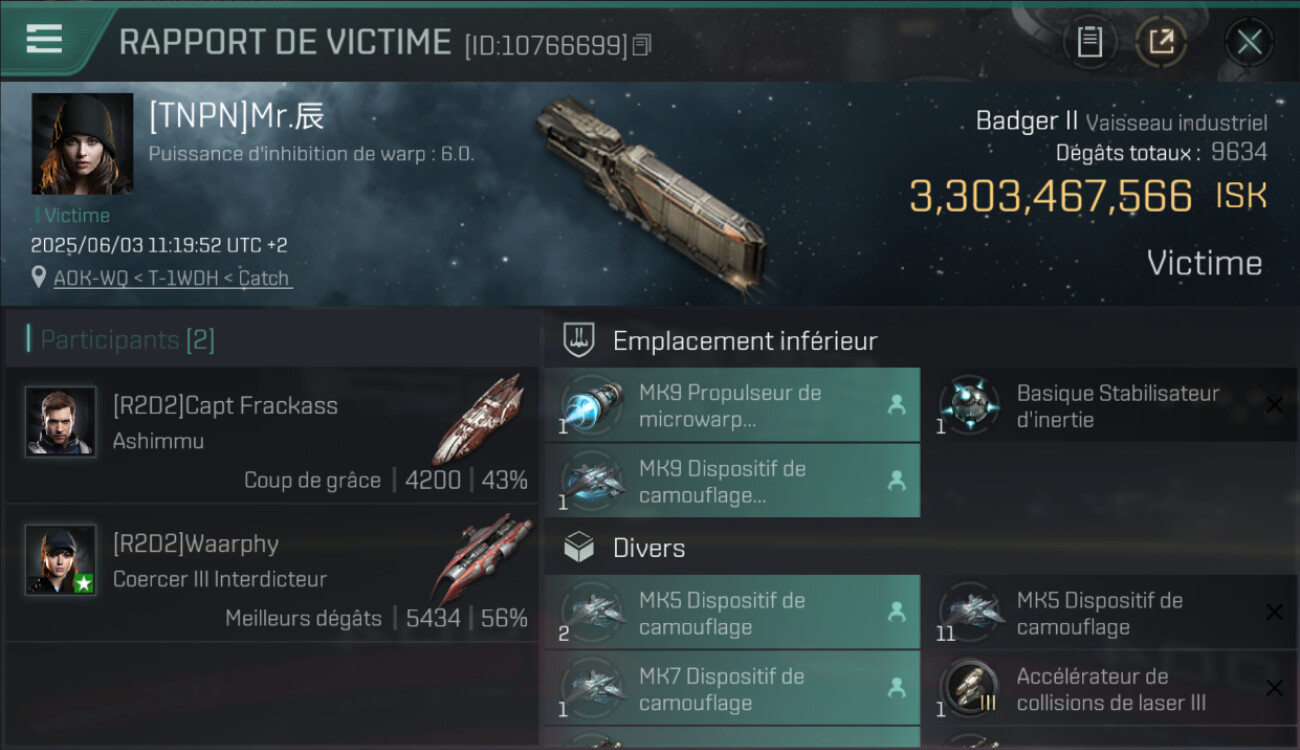Image resolution: width=1300 pixels, height=750 pixels.
Task: Click the X mark on MK5 Dispositif row
Action: point(1274,613)
